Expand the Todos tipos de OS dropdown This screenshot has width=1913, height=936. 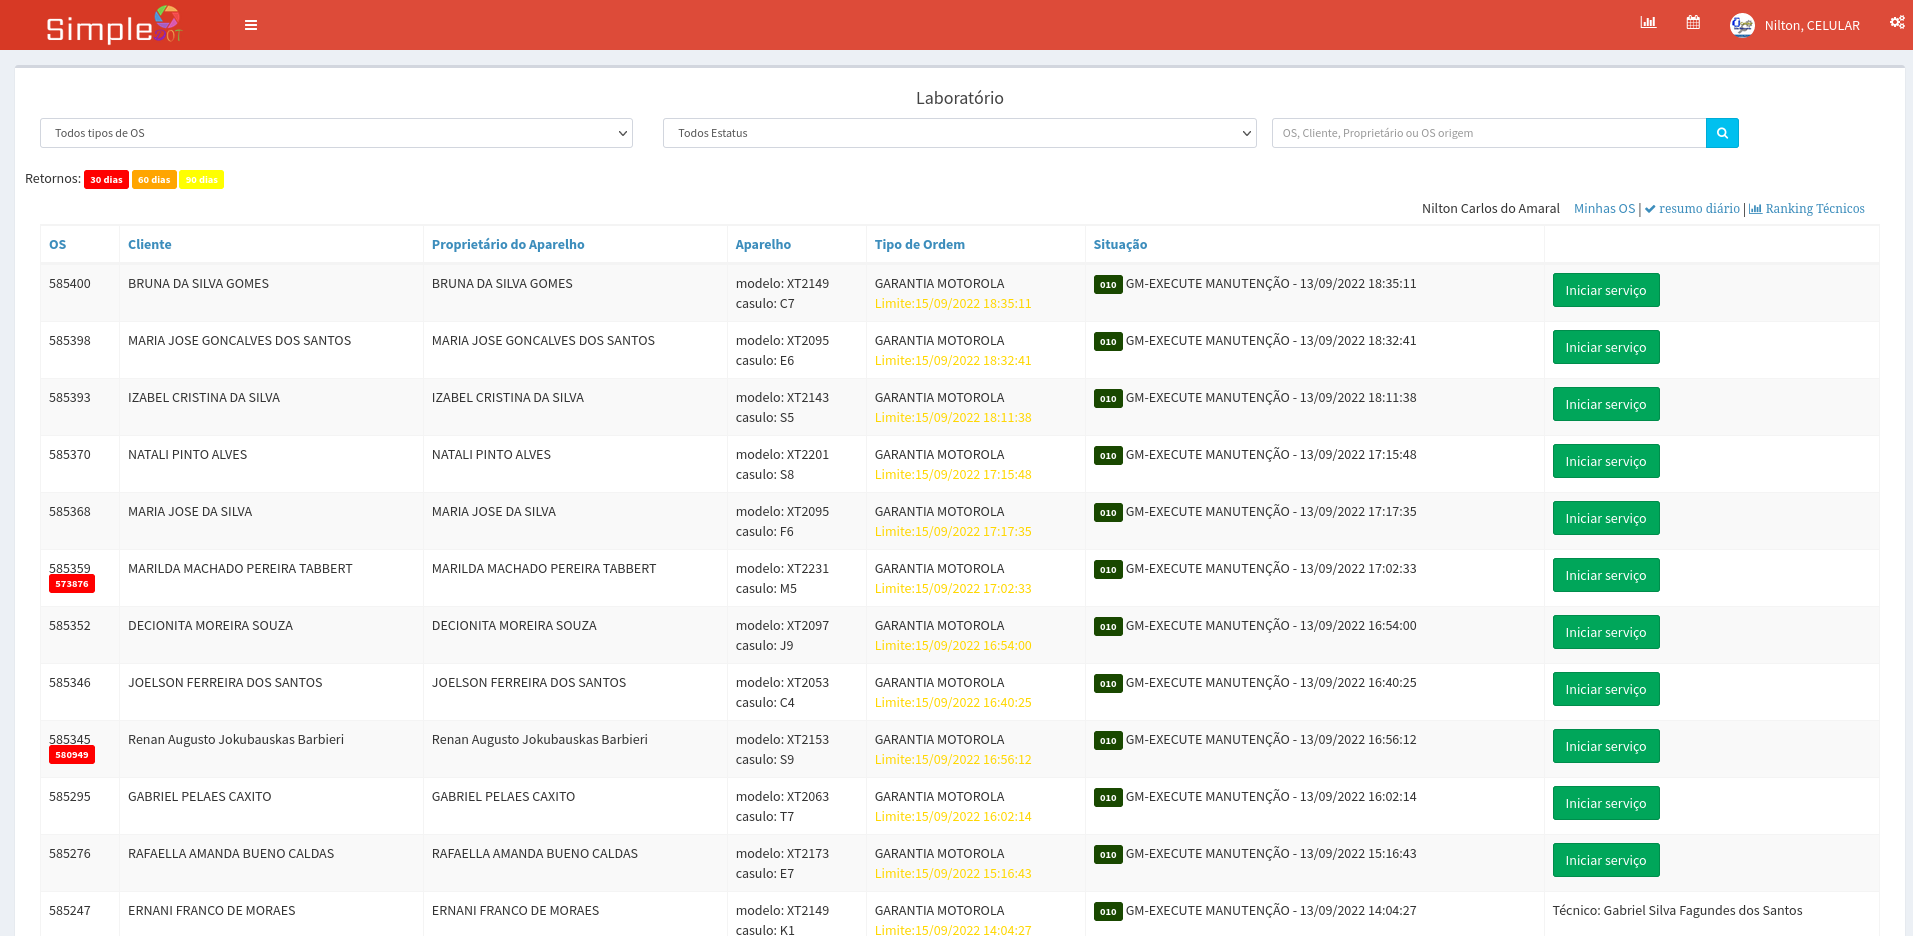(336, 133)
